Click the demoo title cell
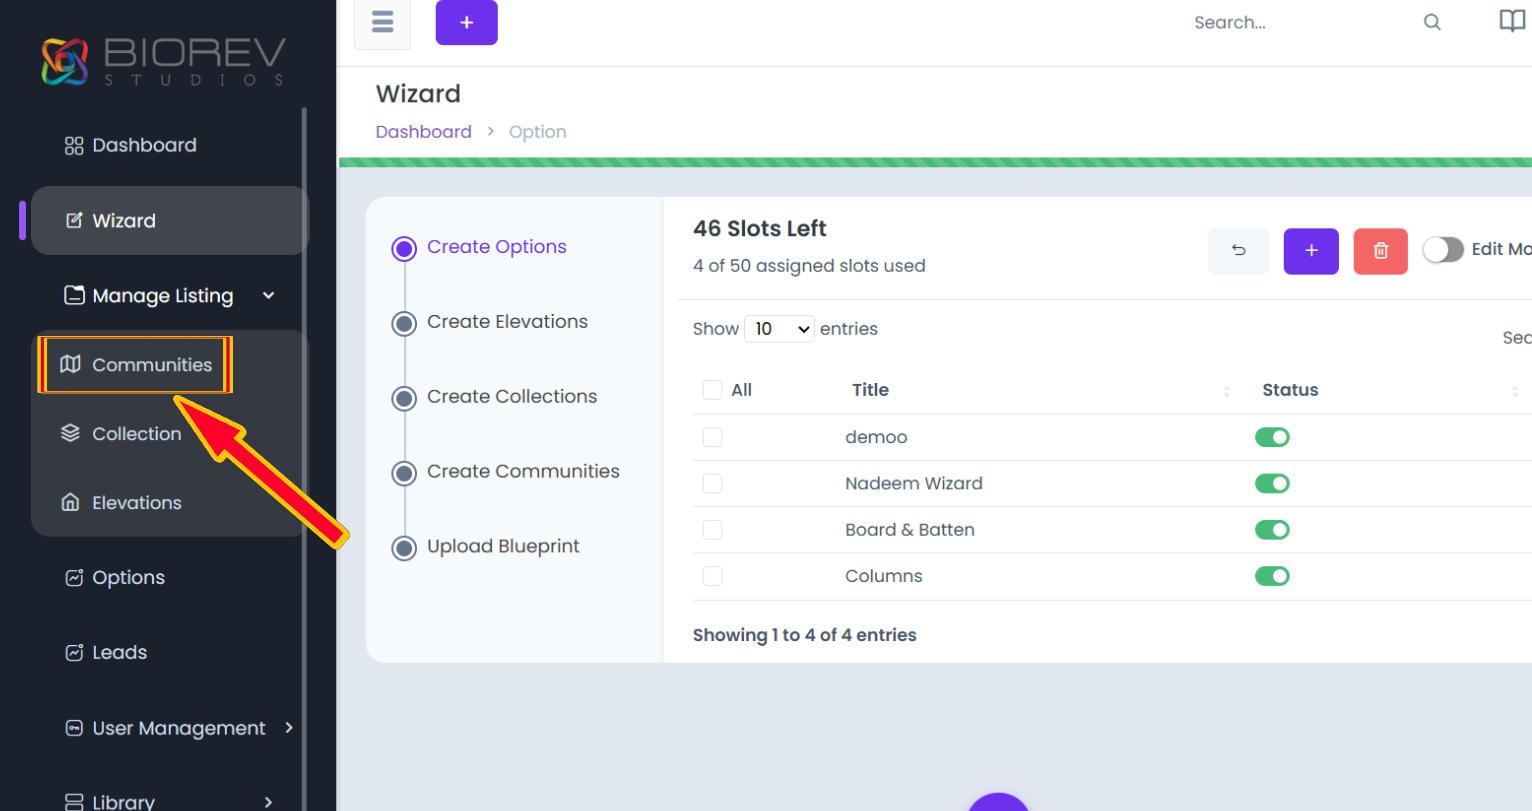The height and width of the screenshot is (811, 1532). [876, 437]
